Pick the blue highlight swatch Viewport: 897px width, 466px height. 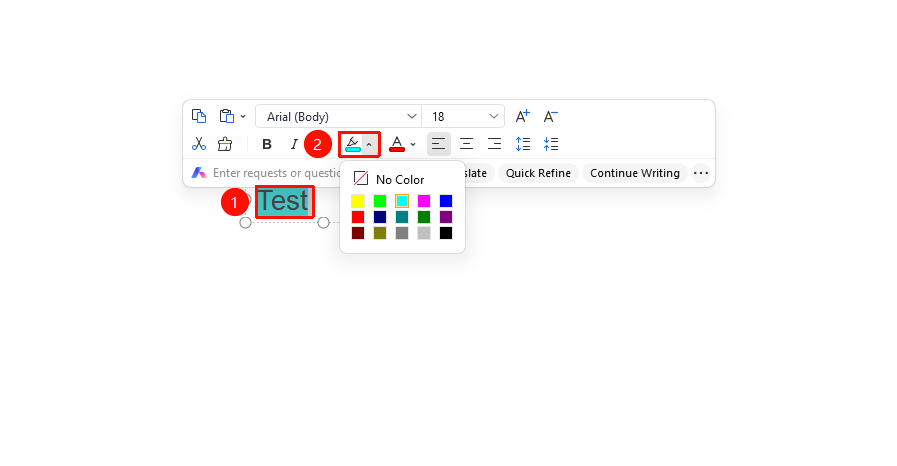click(x=446, y=201)
